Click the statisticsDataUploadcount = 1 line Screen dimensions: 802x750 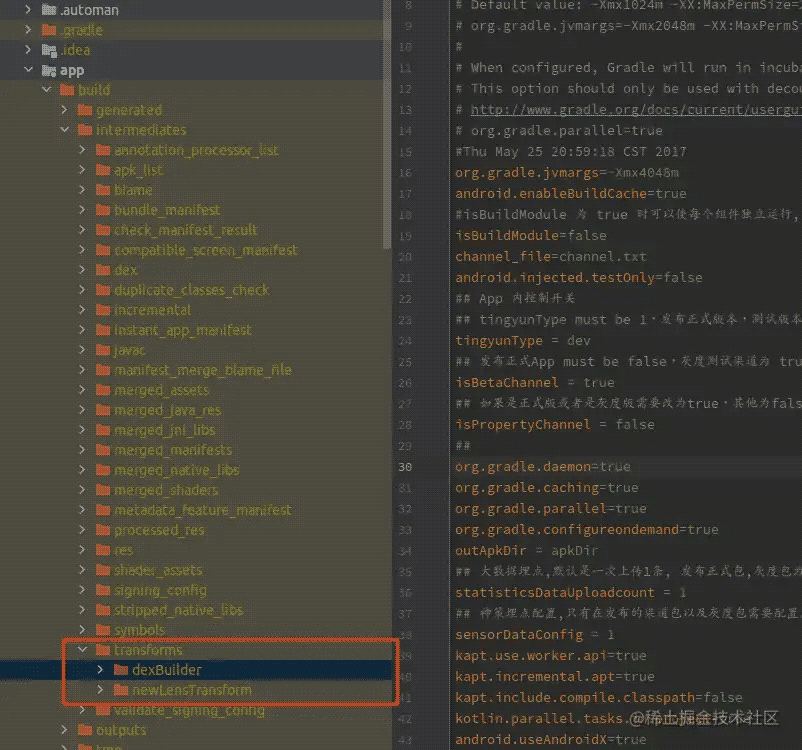[571, 592]
